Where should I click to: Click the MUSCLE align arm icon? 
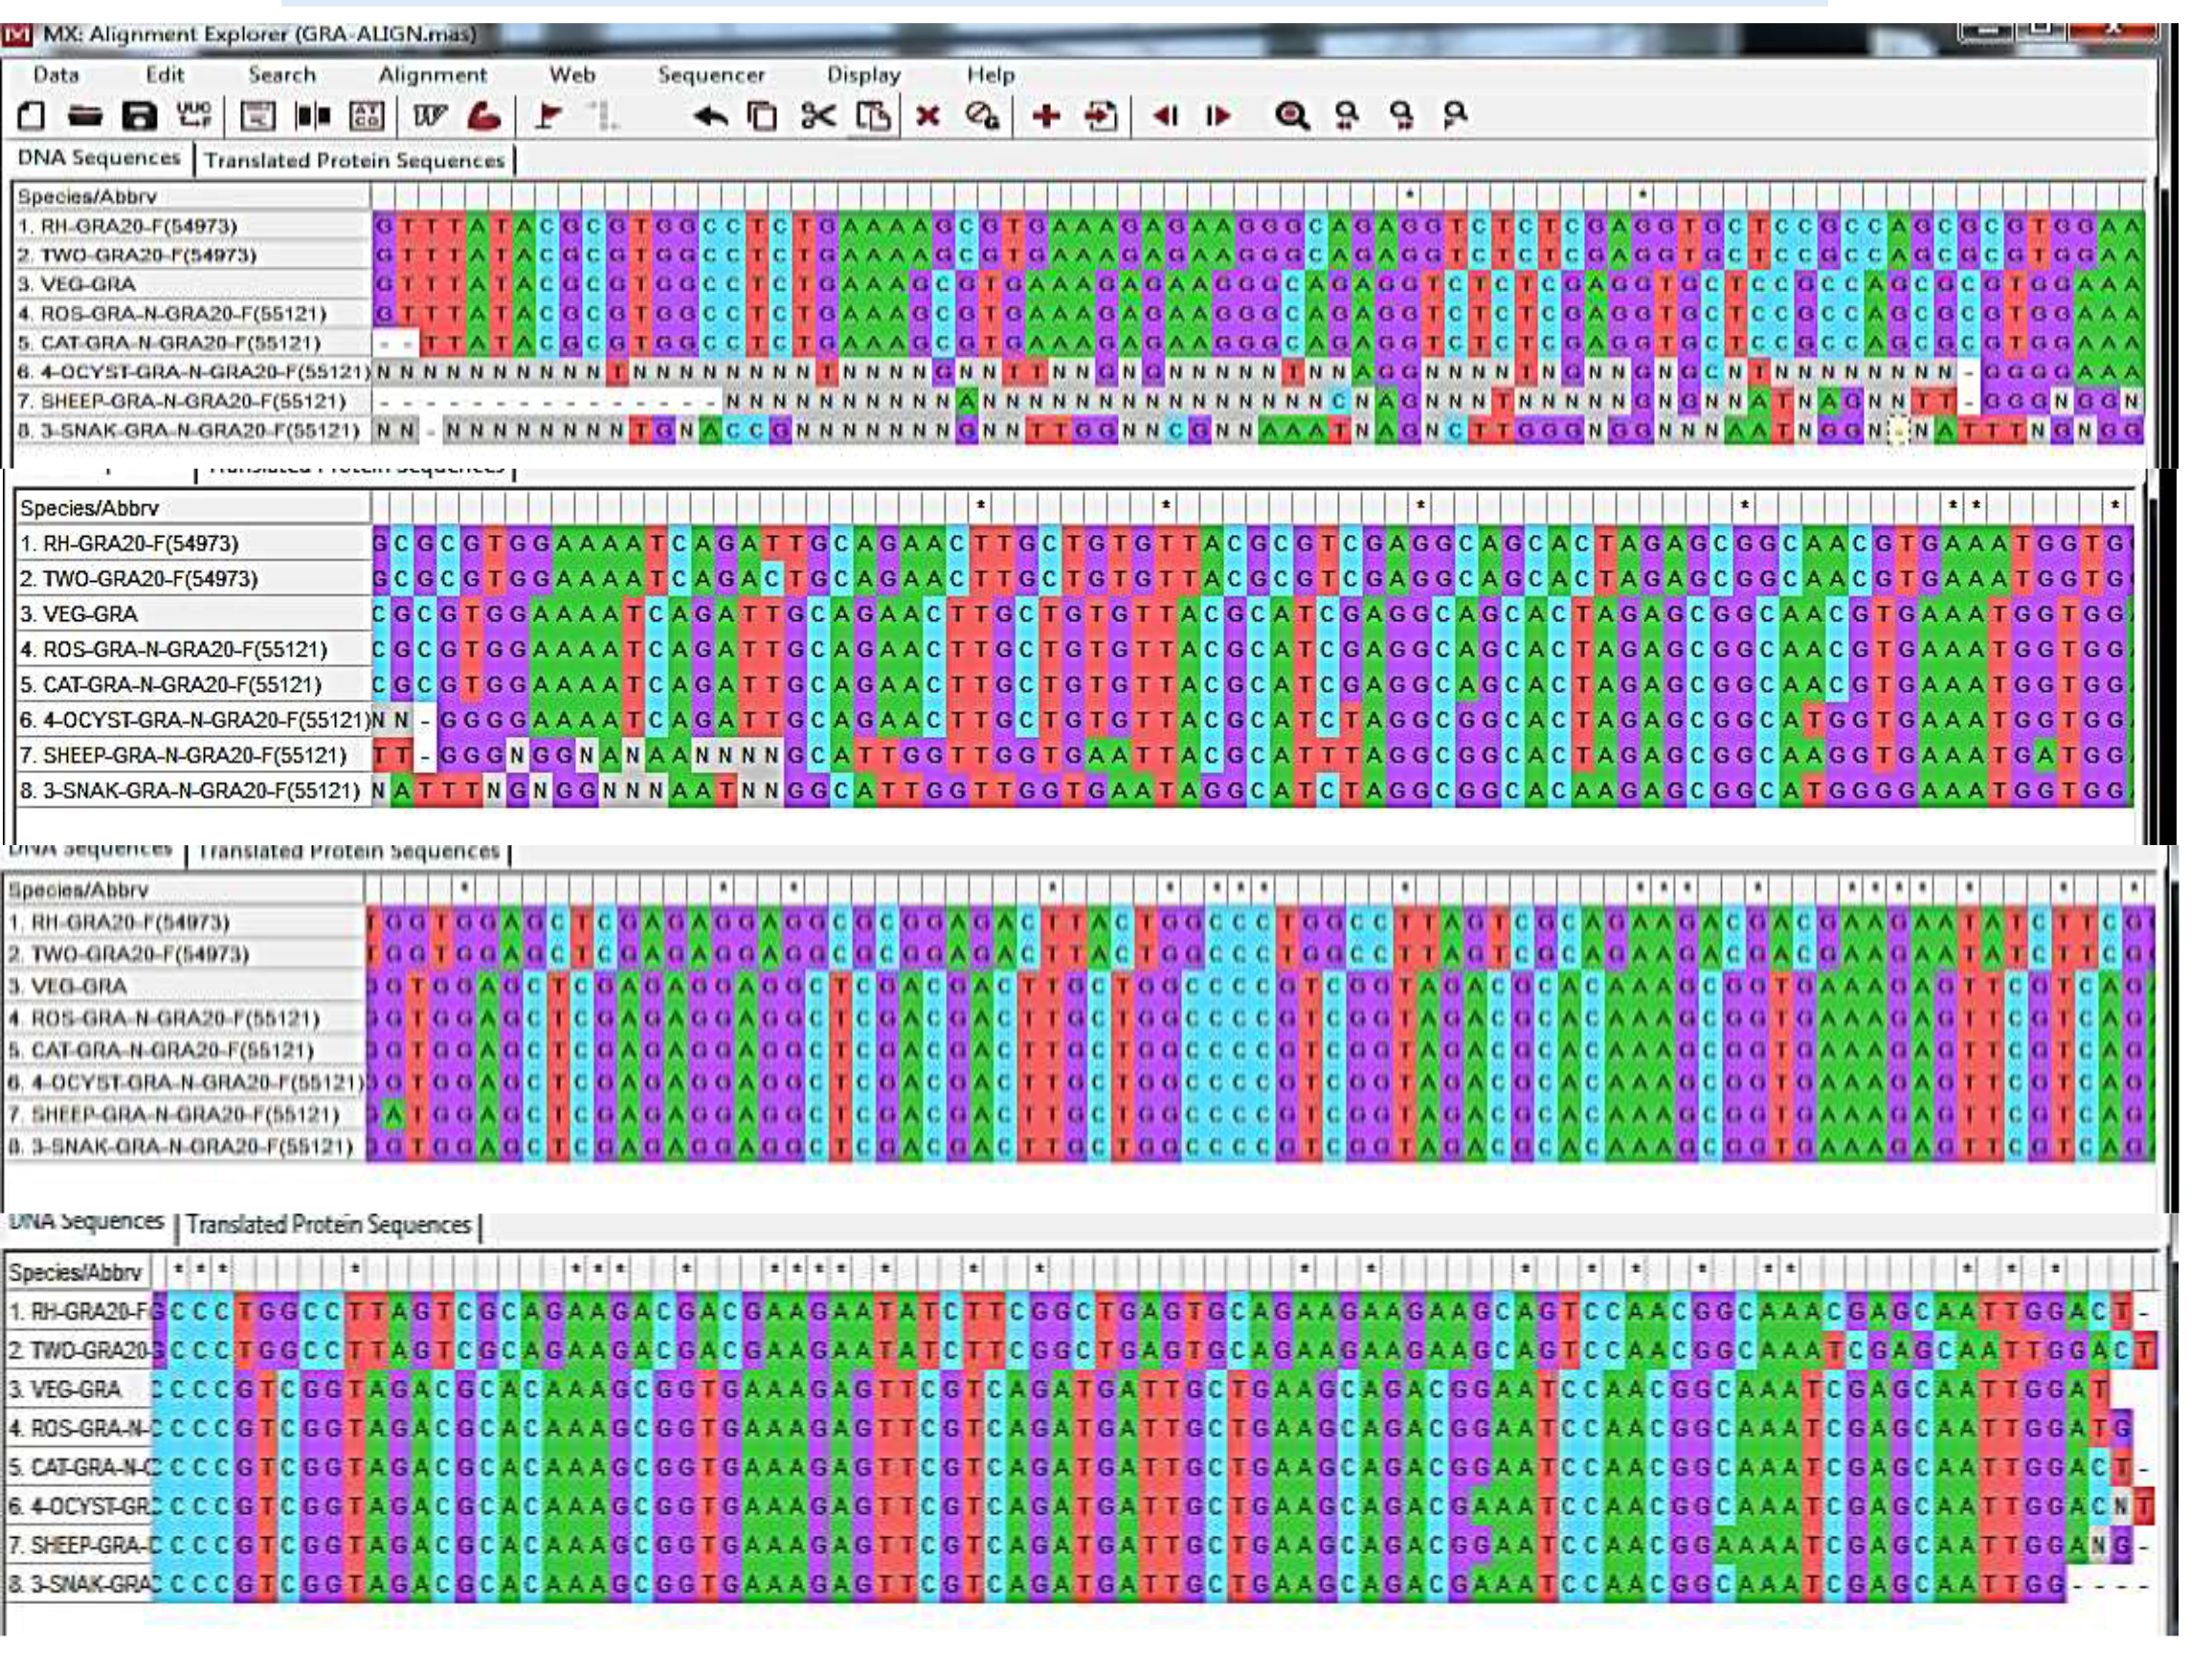coord(484,116)
